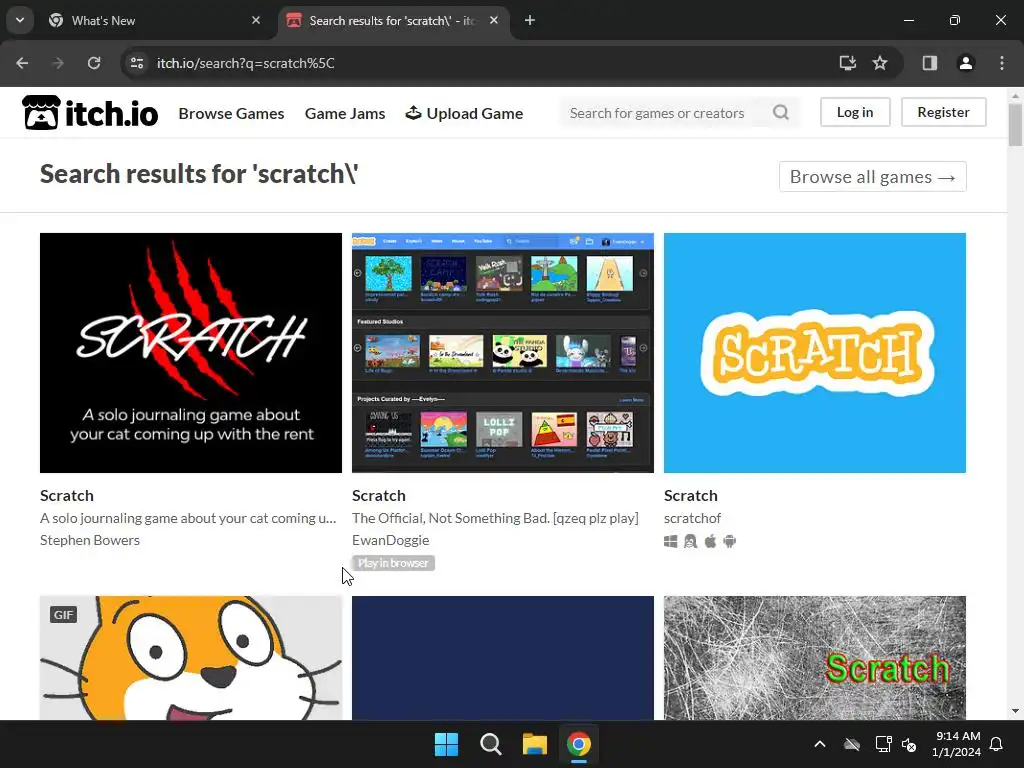Click the Upload Game arrow icon
1024x768 pixels.
(413, 112)
